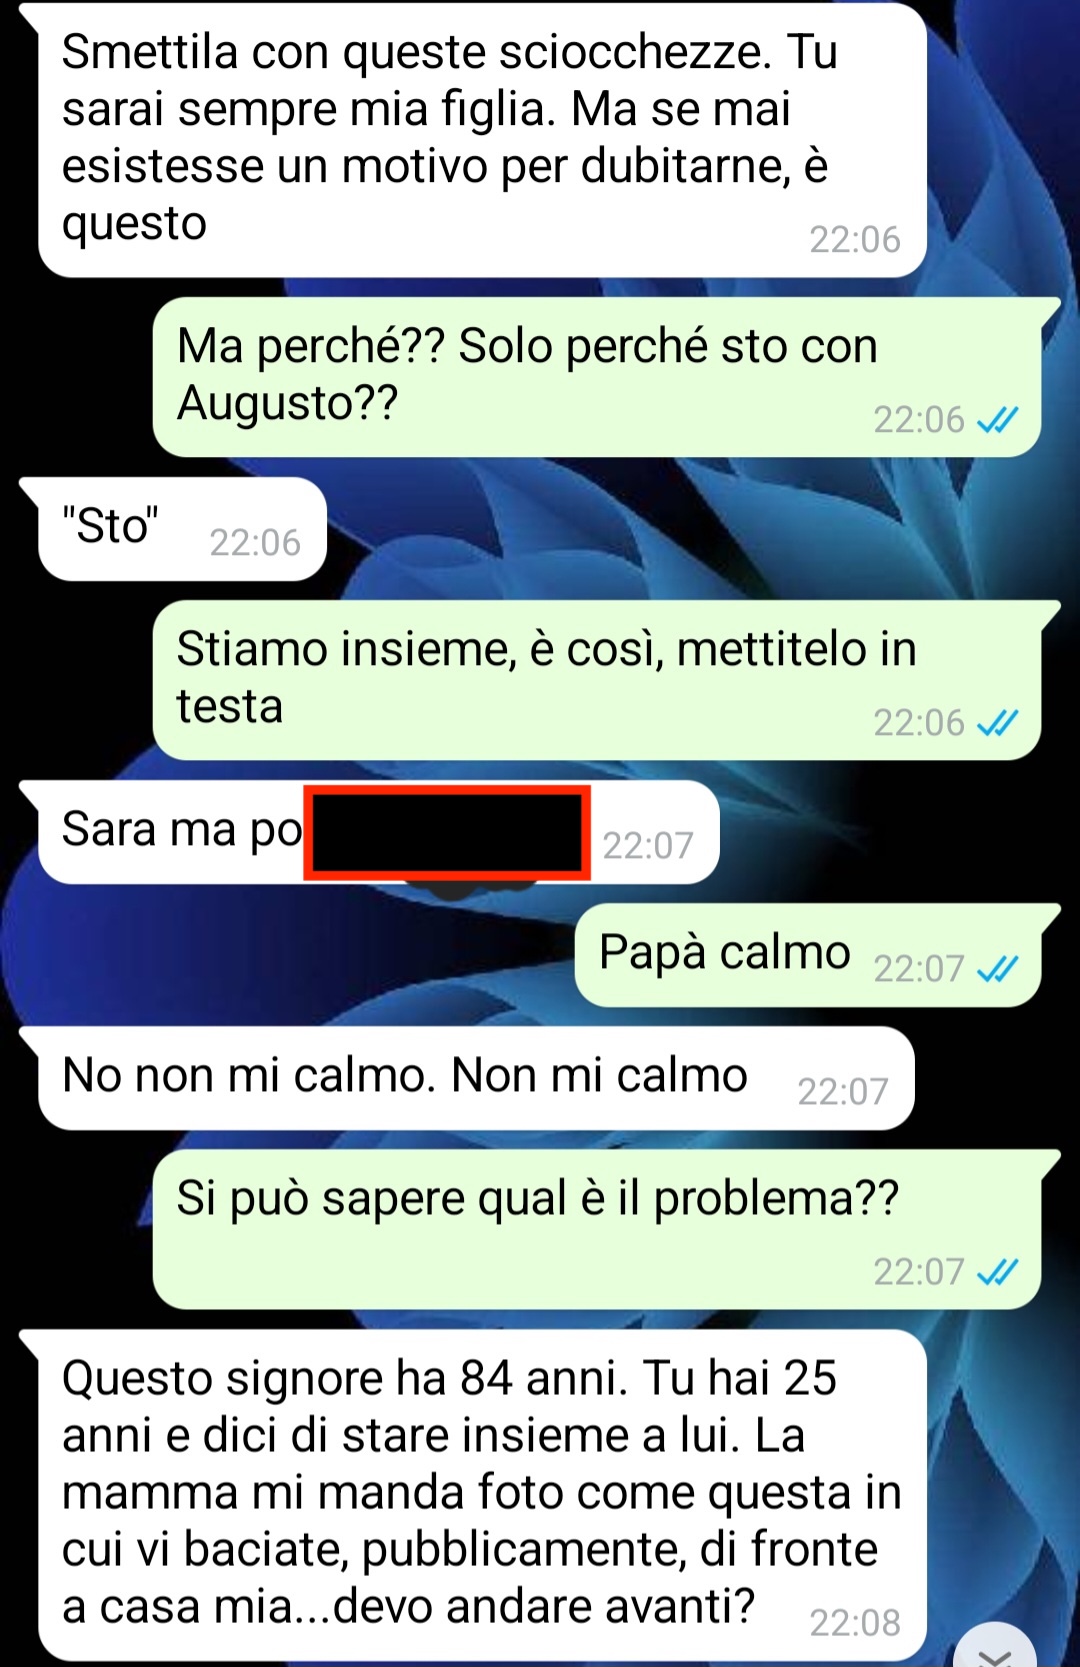This screenshot has height=1667, width=1080.
Task: Tap the 22:08 timestamp on the last message
Action: tap(854, 1622)
